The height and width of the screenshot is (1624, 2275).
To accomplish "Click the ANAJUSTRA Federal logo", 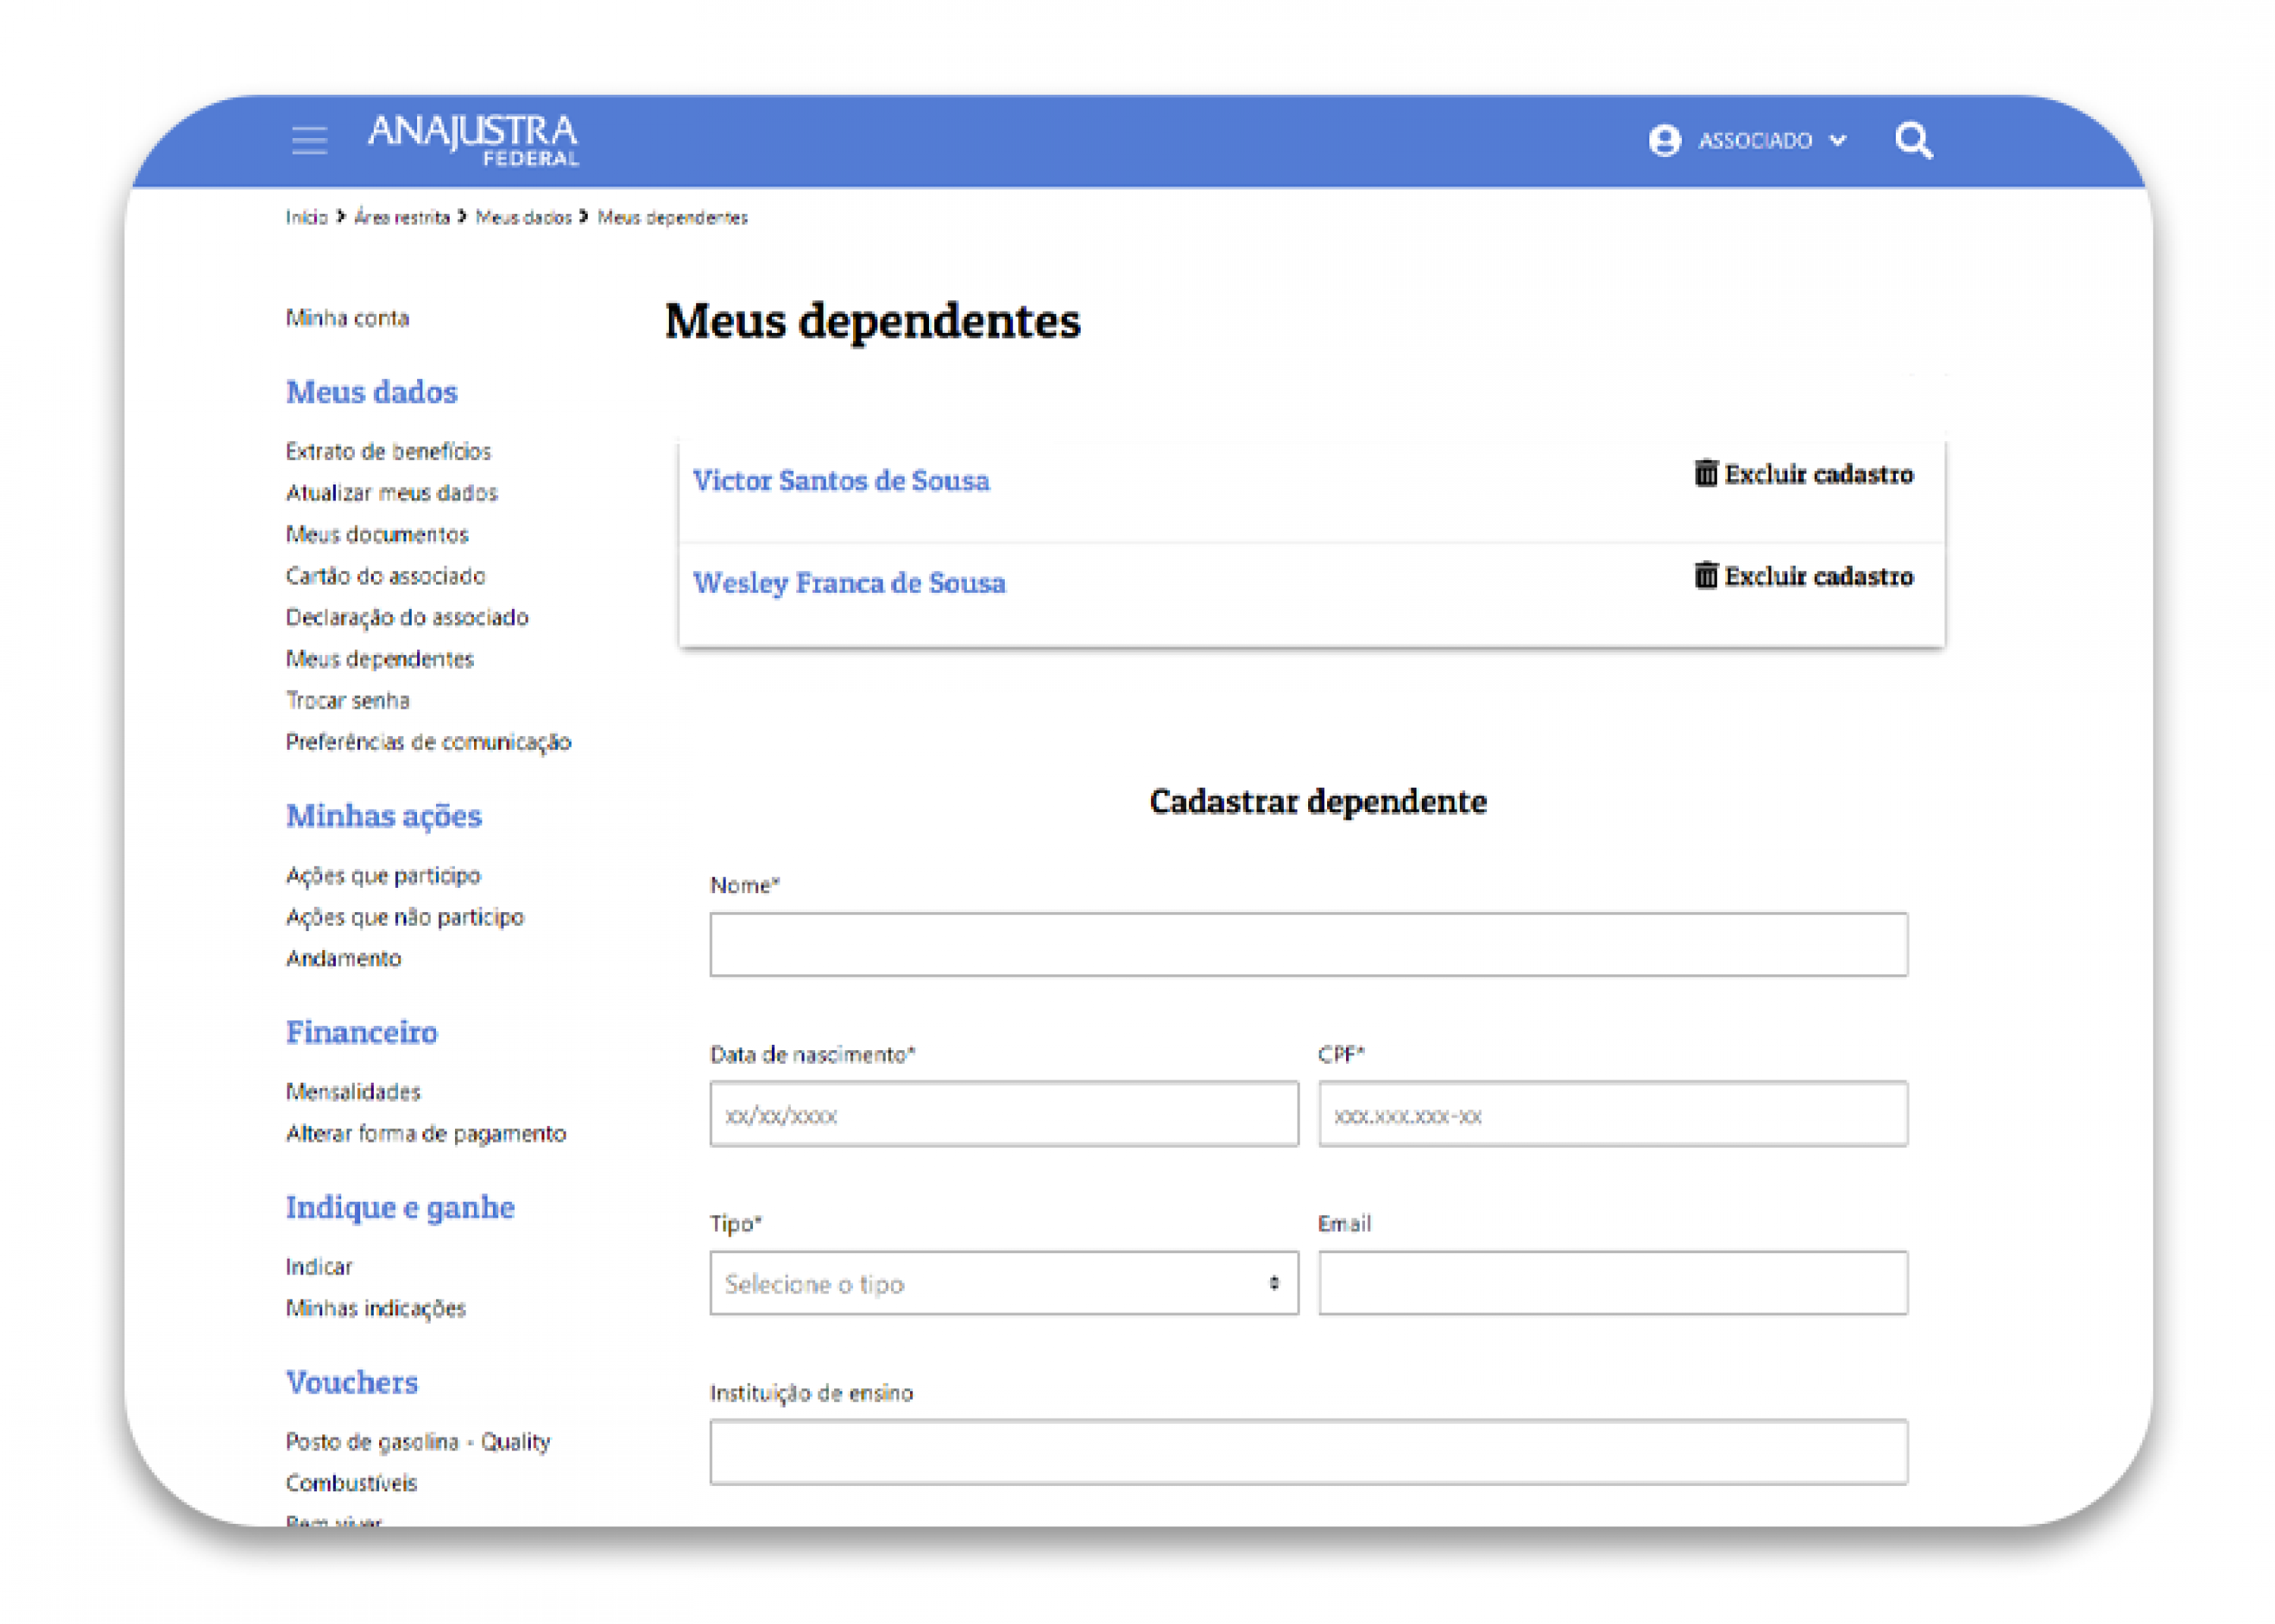I will point(473,140).
